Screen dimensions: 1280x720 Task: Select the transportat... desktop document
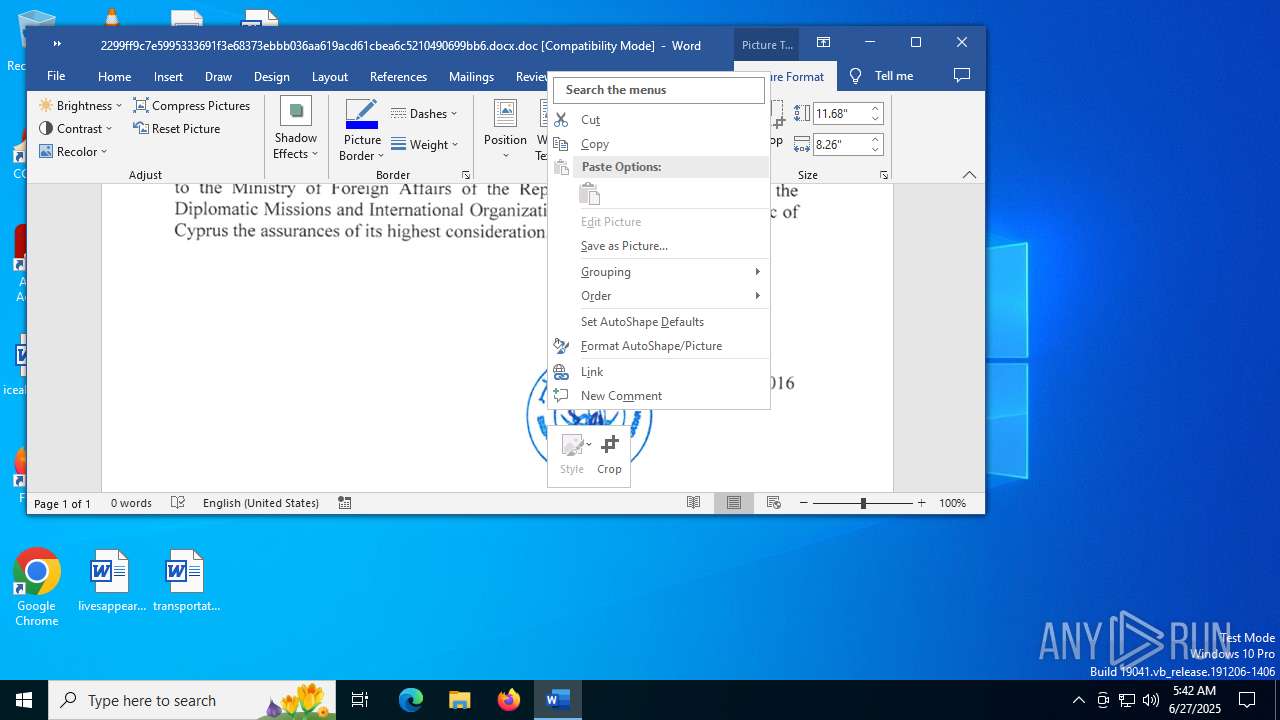point(186,581)
